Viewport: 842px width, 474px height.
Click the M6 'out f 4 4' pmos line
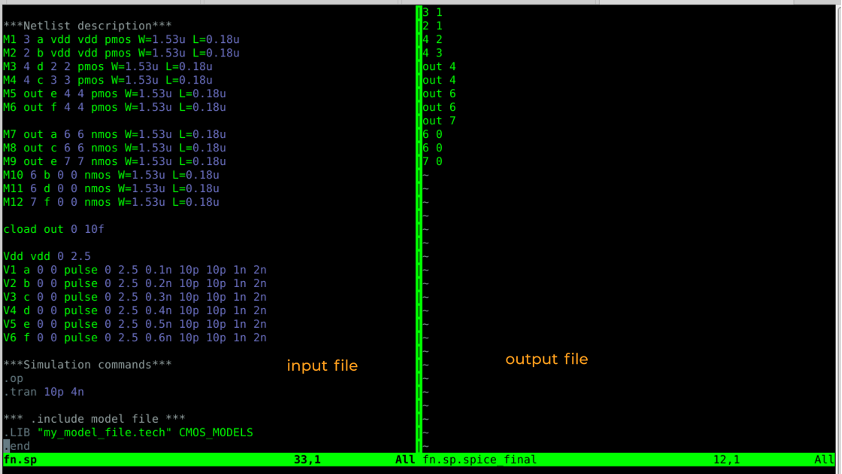tap(114, 107)
